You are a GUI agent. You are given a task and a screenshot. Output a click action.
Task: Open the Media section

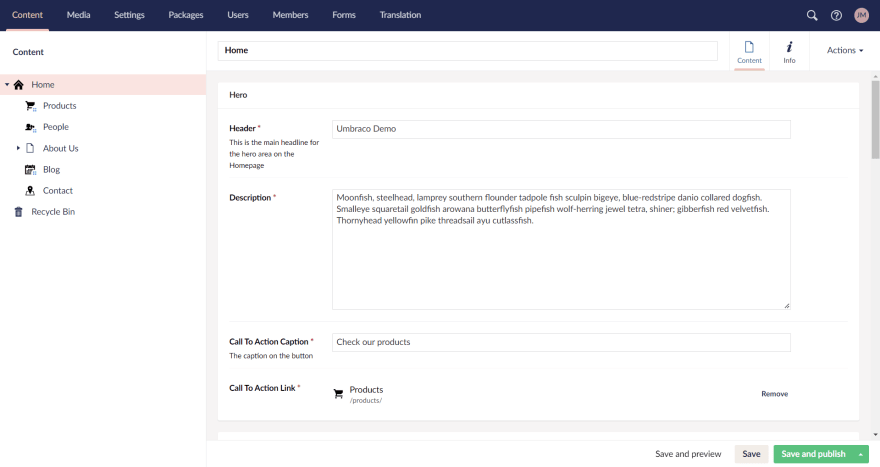pos(79,15)
